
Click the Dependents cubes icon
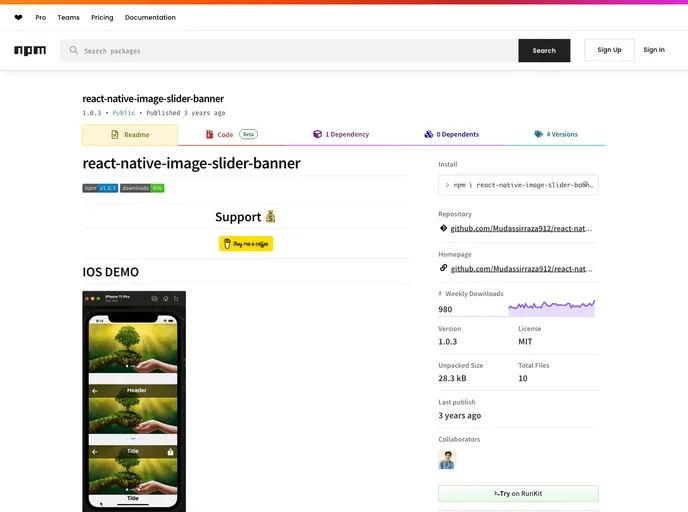tap(429, 134)
